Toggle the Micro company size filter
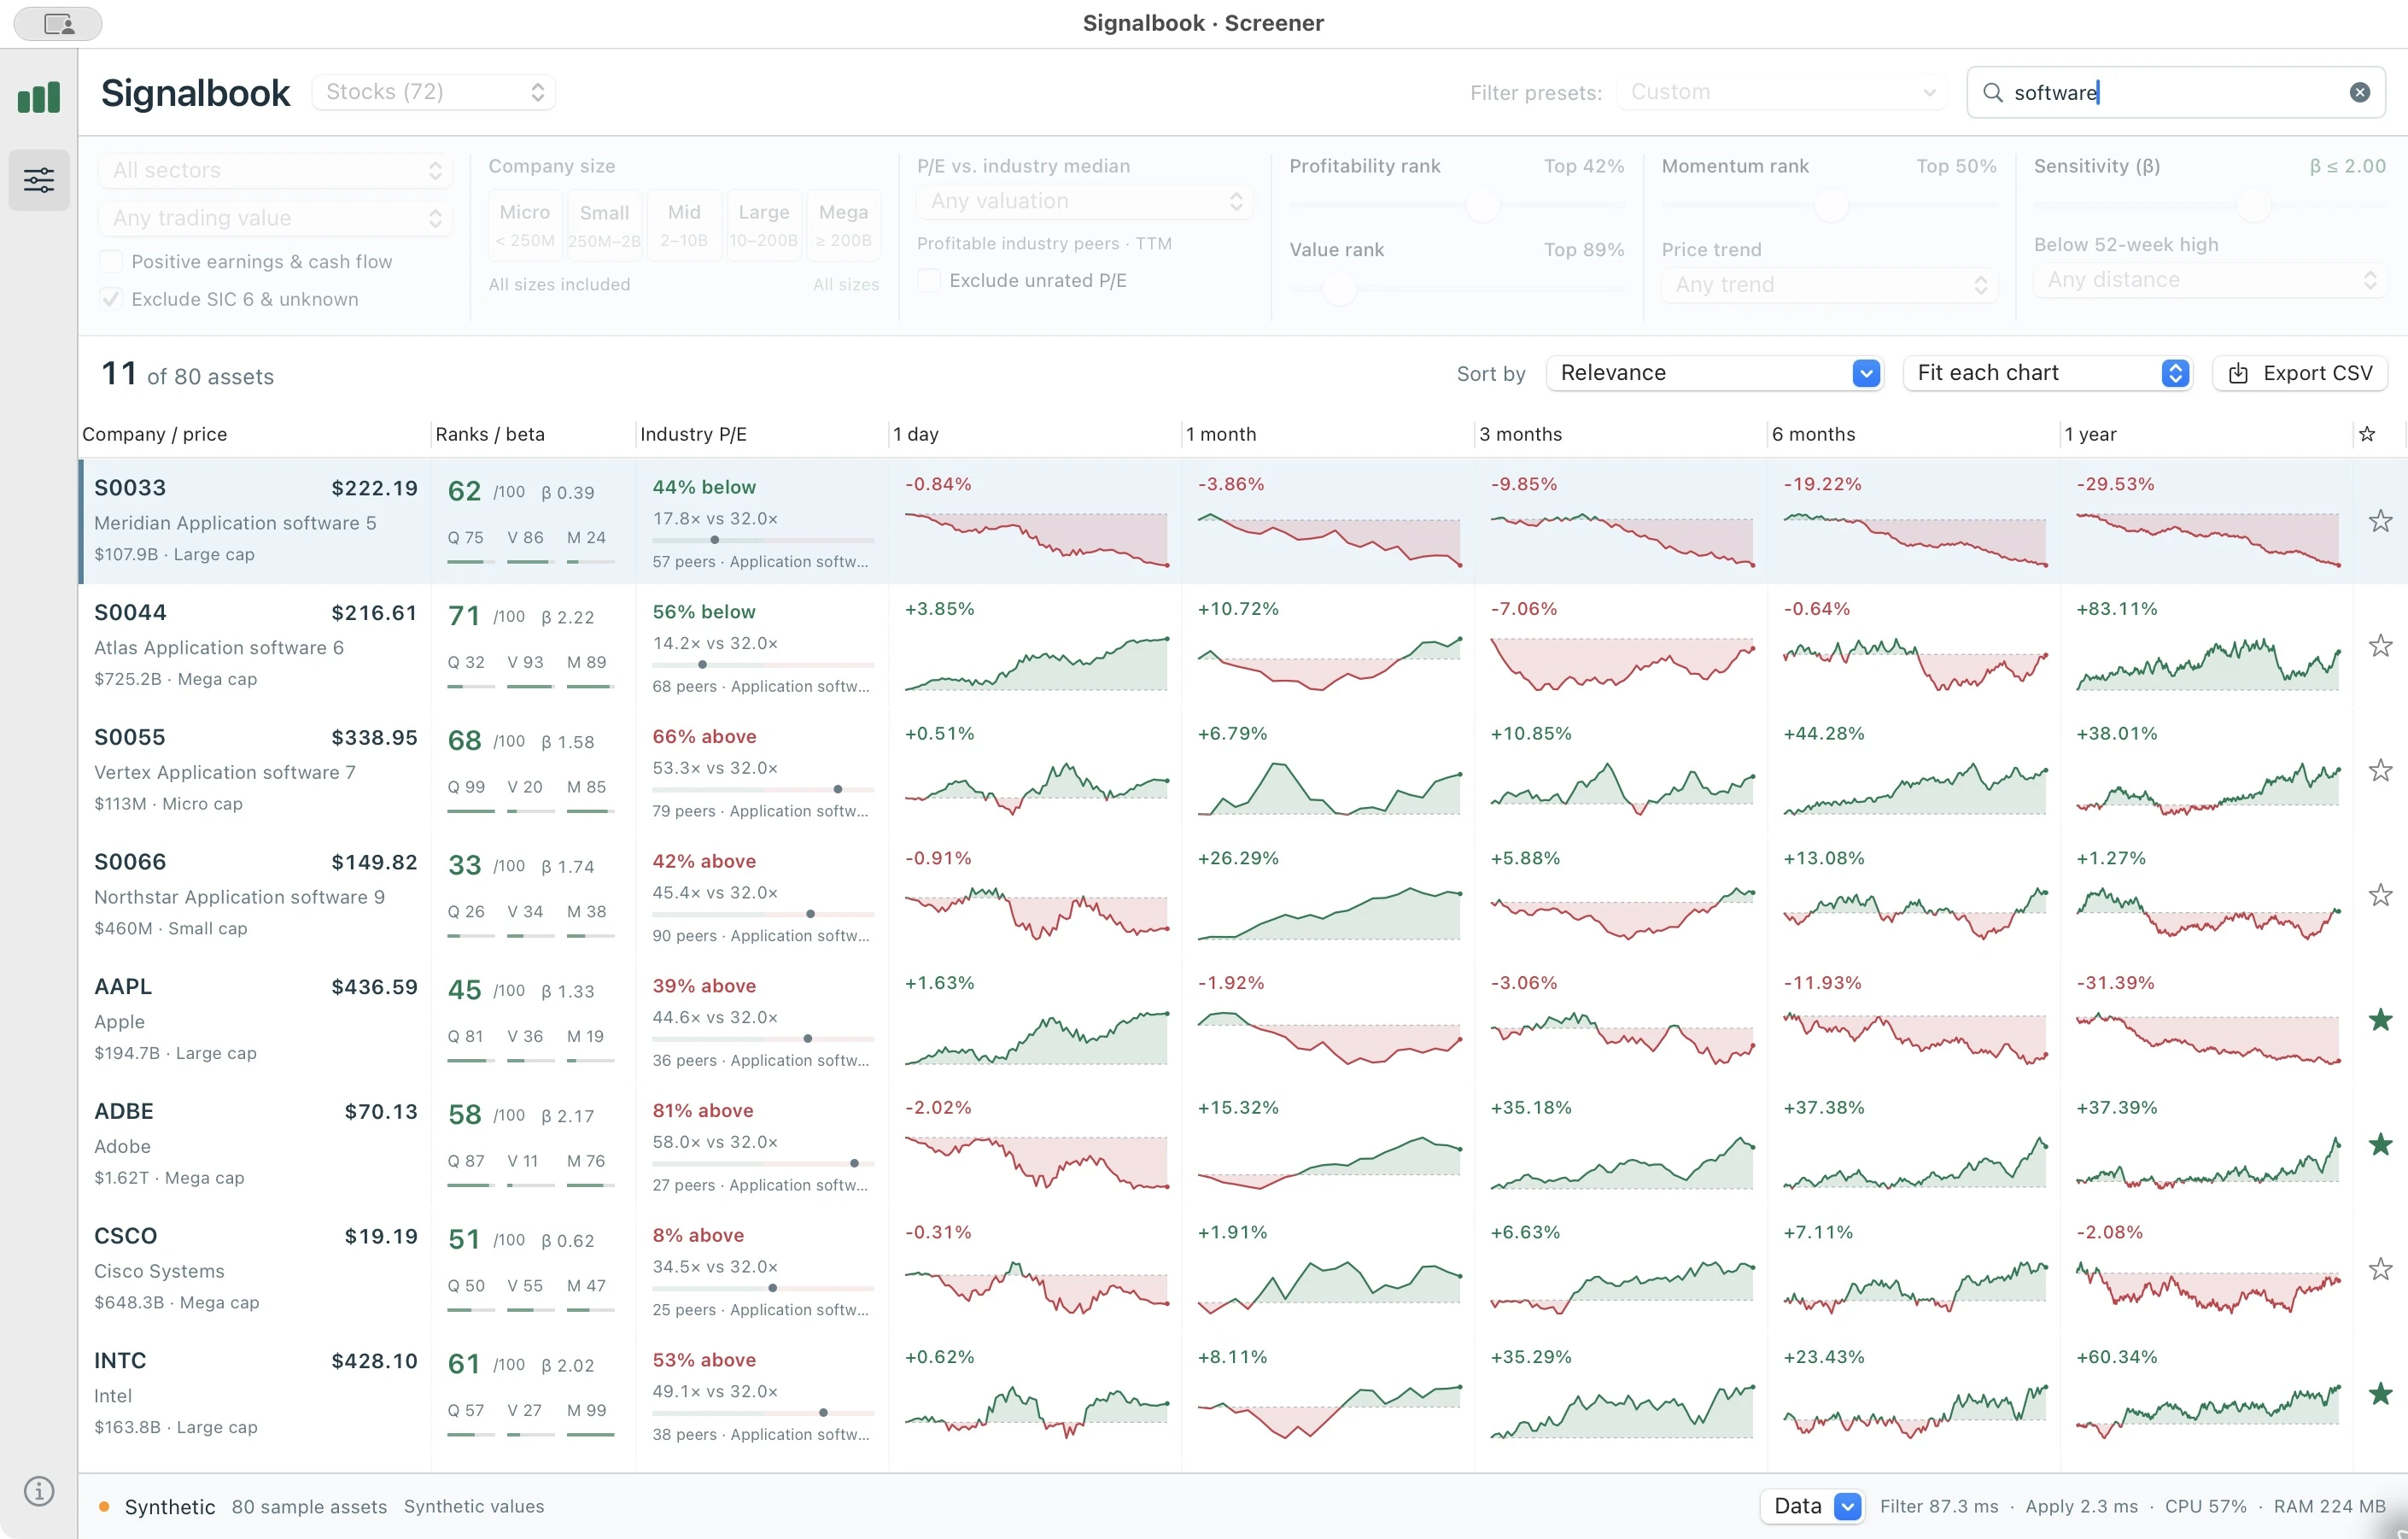The image size is (2408, 1539). [525, 225]
